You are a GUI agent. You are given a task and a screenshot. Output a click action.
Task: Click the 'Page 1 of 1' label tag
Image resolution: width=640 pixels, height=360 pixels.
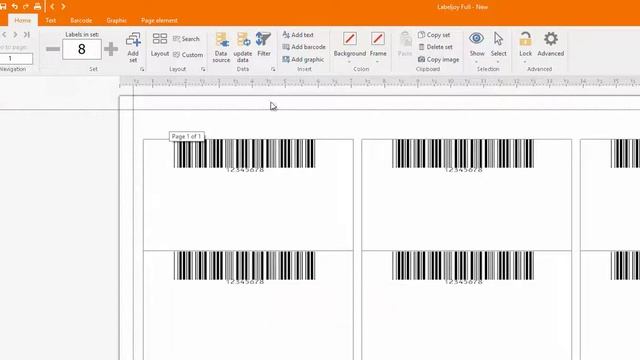pos(187,136)
